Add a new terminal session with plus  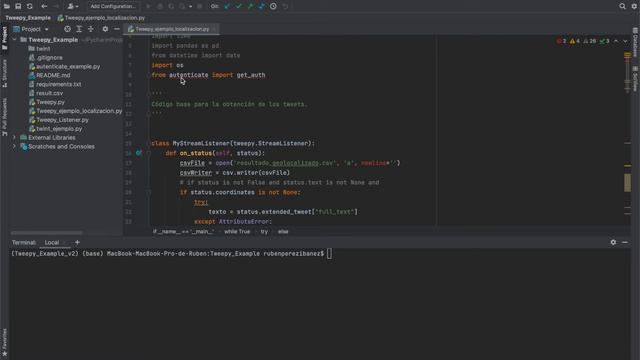pyautogui.click(x=77, y=242)
